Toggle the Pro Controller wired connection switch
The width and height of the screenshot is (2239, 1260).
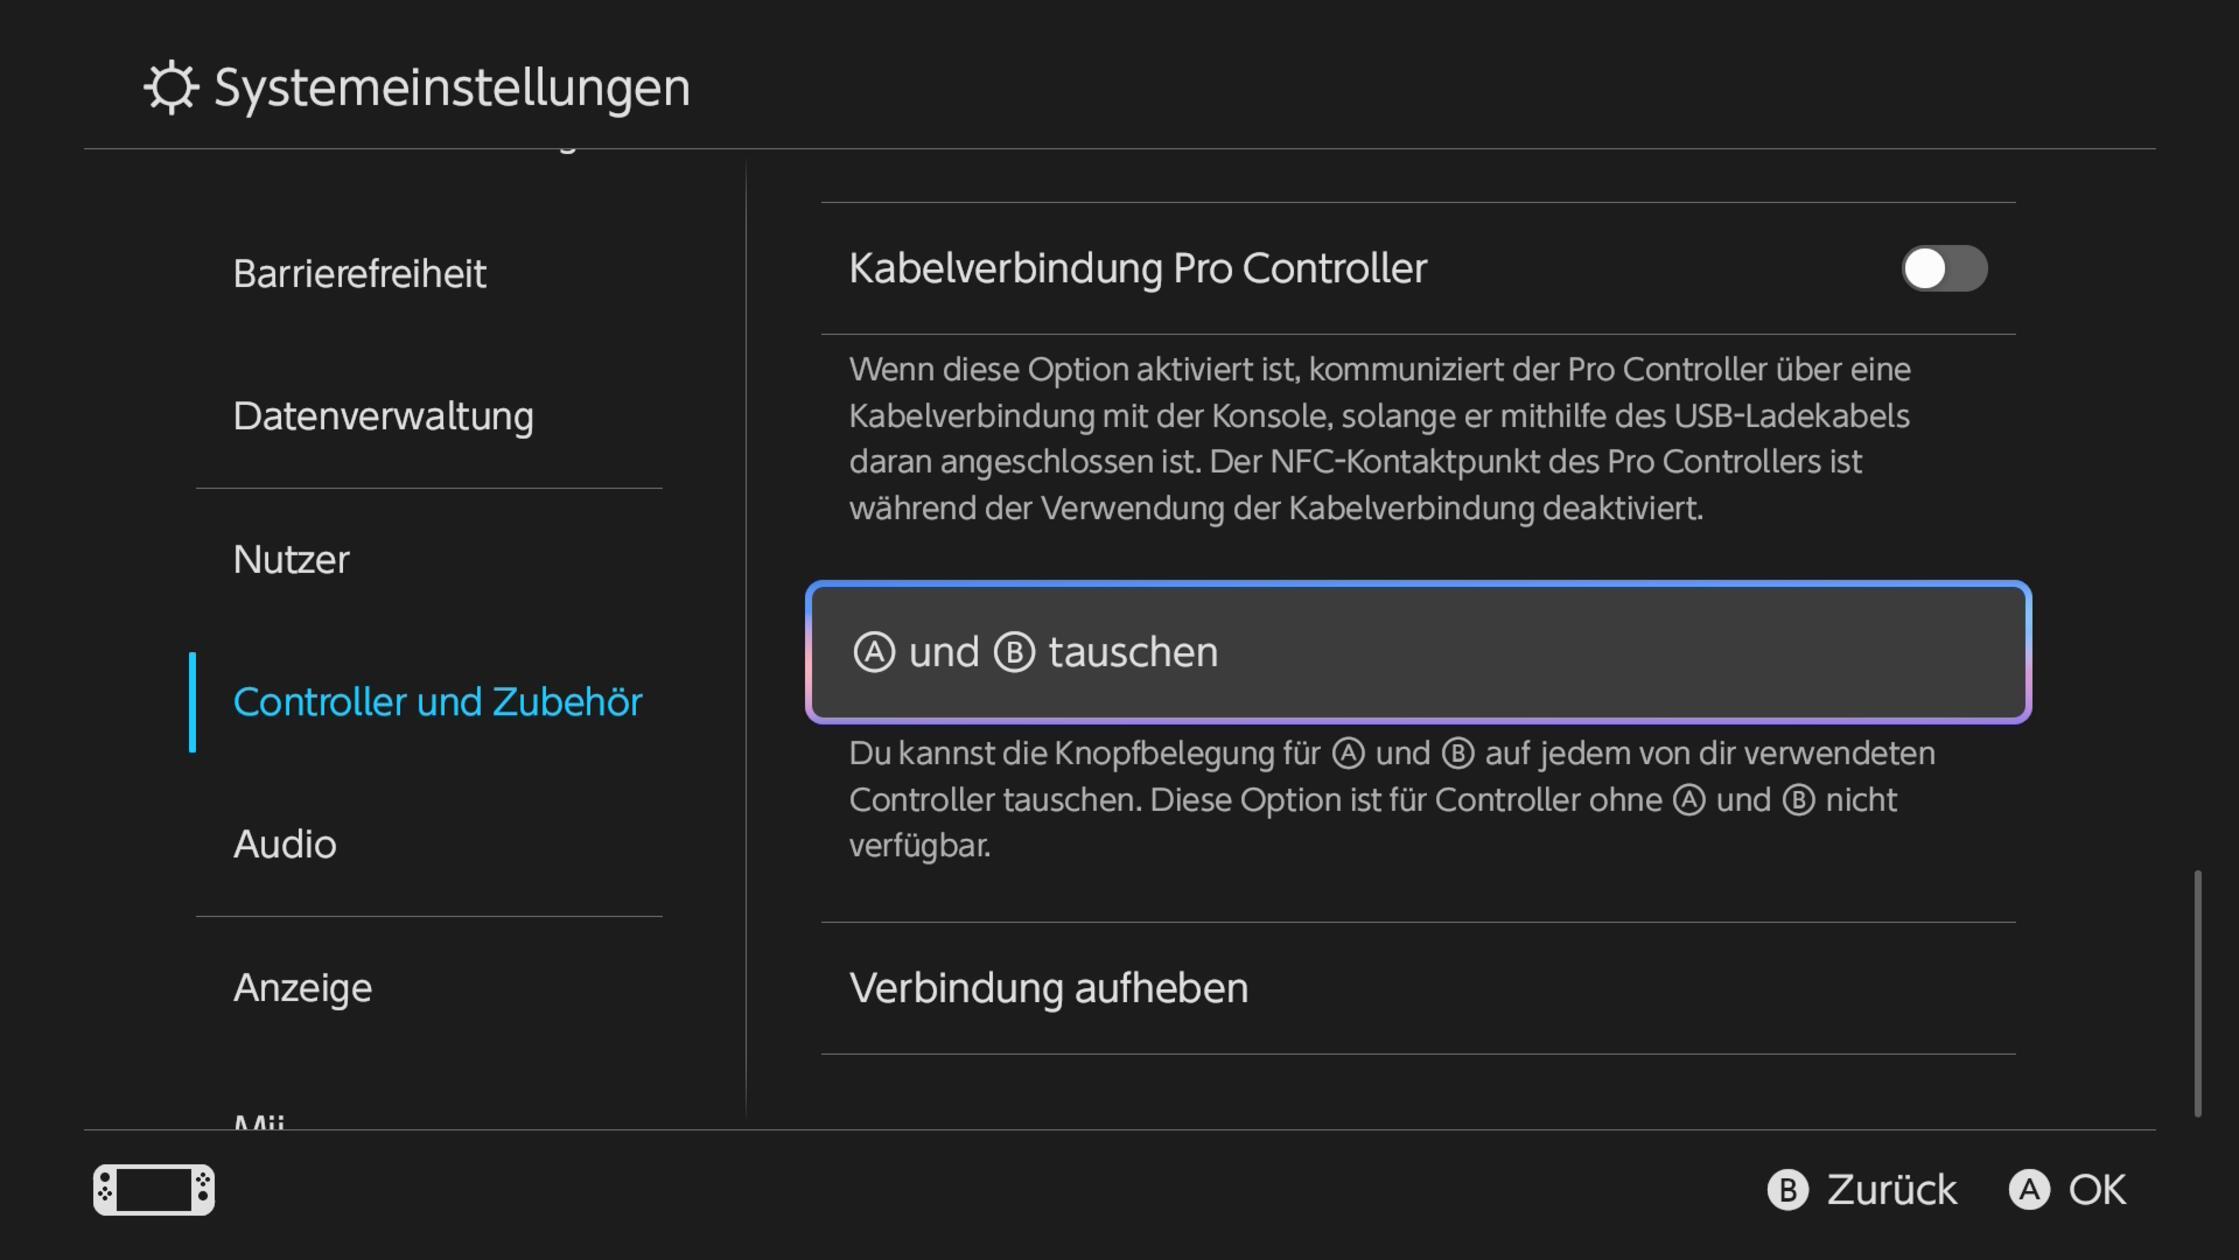1943,268
